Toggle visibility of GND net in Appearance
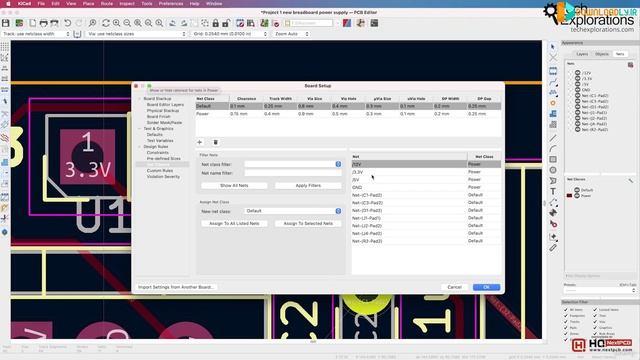Viewport: 640px width, 360px height. coord(578,90)
